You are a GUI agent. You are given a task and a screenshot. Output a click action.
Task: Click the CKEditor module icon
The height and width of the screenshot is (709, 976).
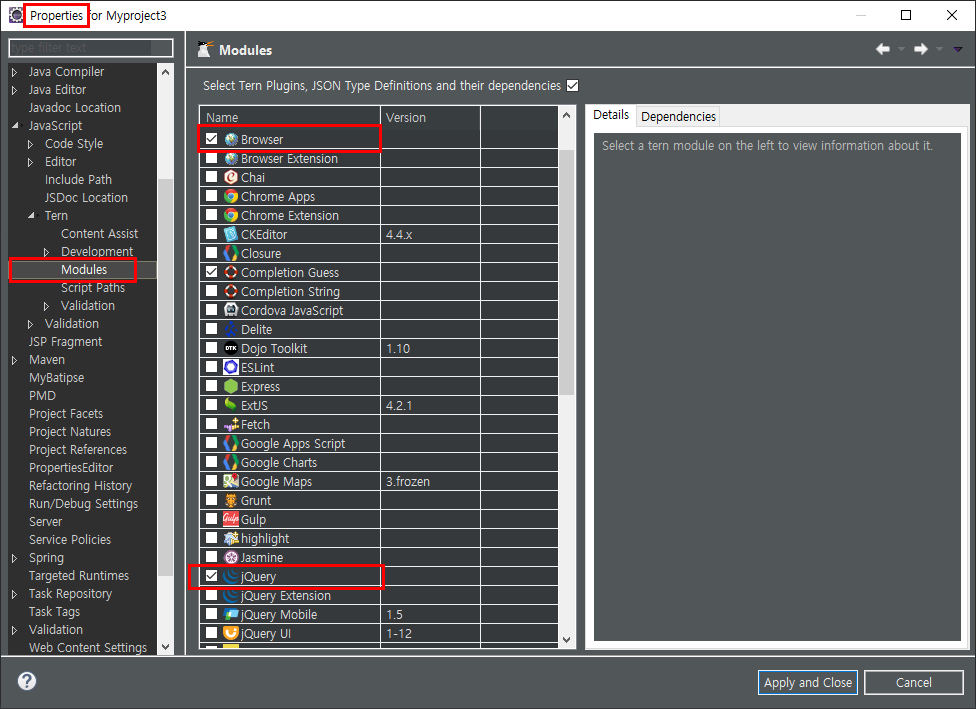pos(231,234)
